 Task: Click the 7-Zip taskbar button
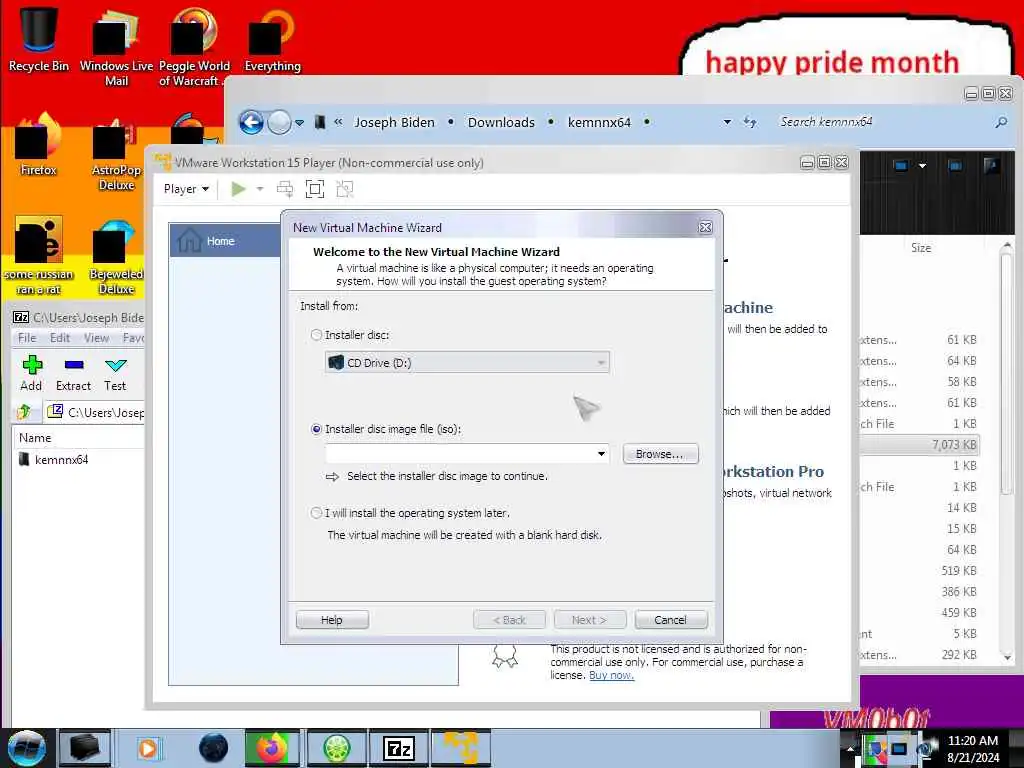pos(398,748)
